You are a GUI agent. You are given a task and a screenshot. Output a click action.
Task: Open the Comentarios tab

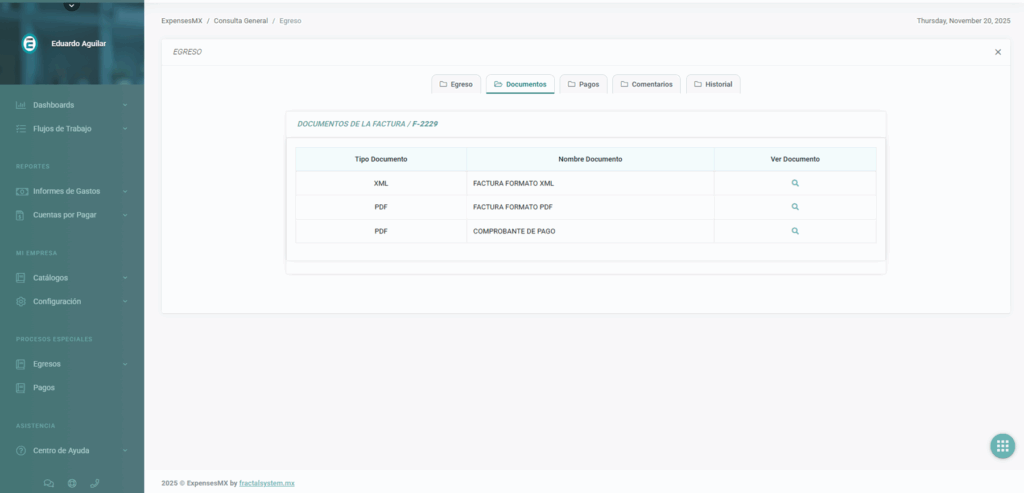tap(646, 84)
